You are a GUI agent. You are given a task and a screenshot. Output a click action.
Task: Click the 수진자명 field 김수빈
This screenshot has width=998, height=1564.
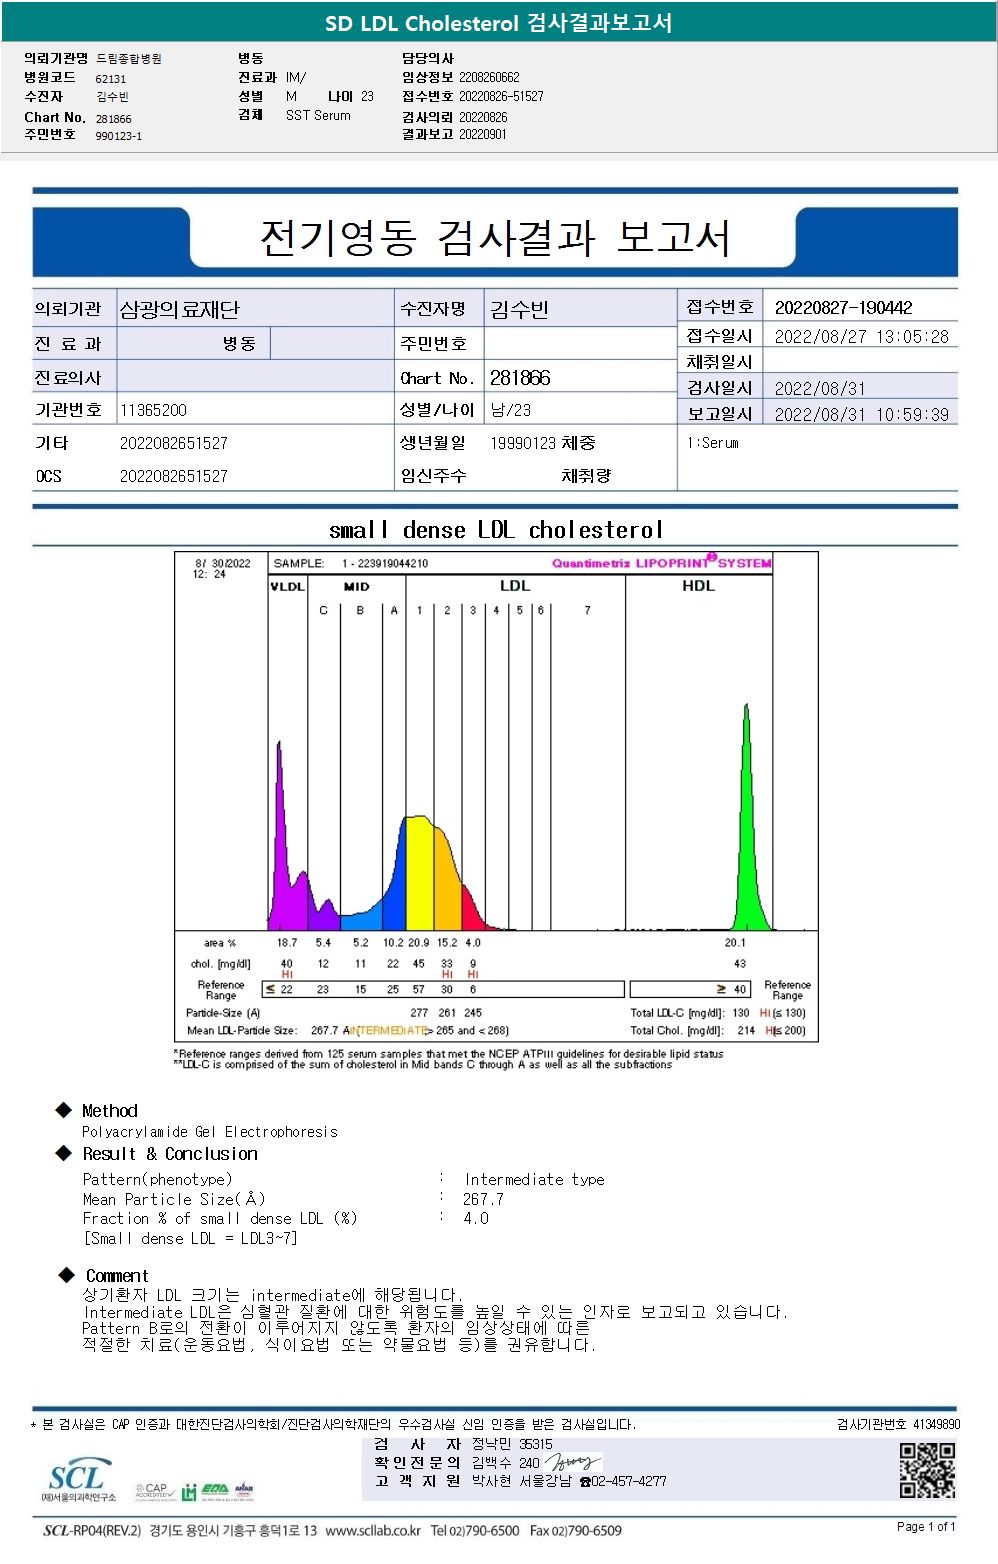[x=519, y=310]
